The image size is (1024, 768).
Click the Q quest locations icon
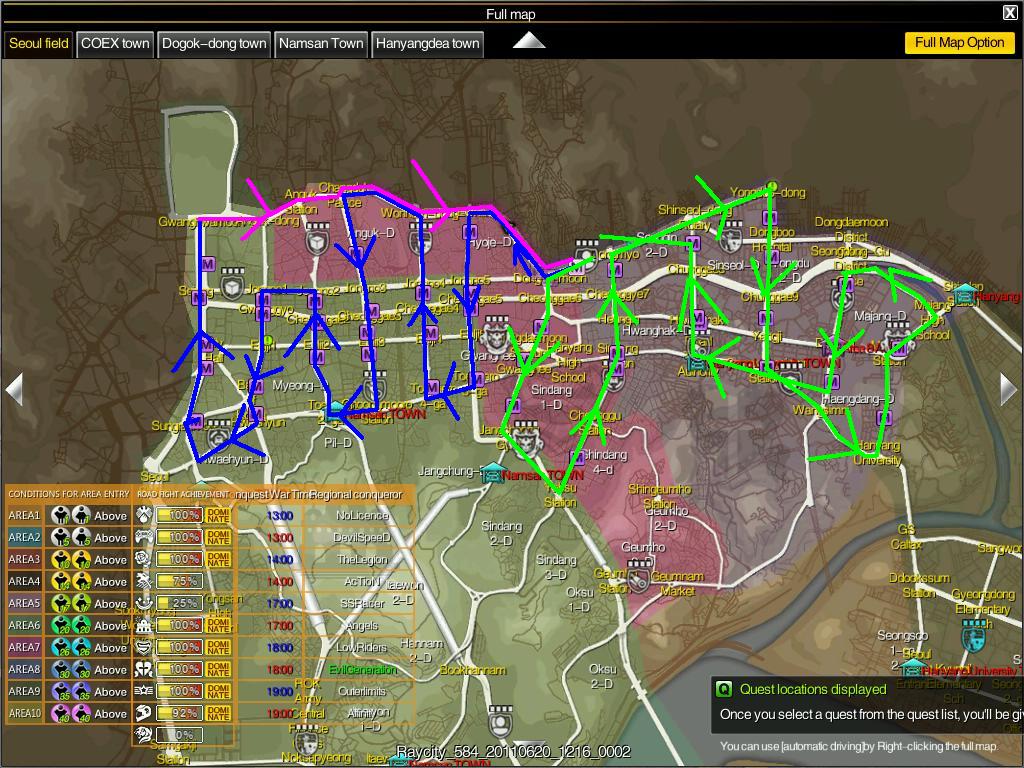(723, 689)
